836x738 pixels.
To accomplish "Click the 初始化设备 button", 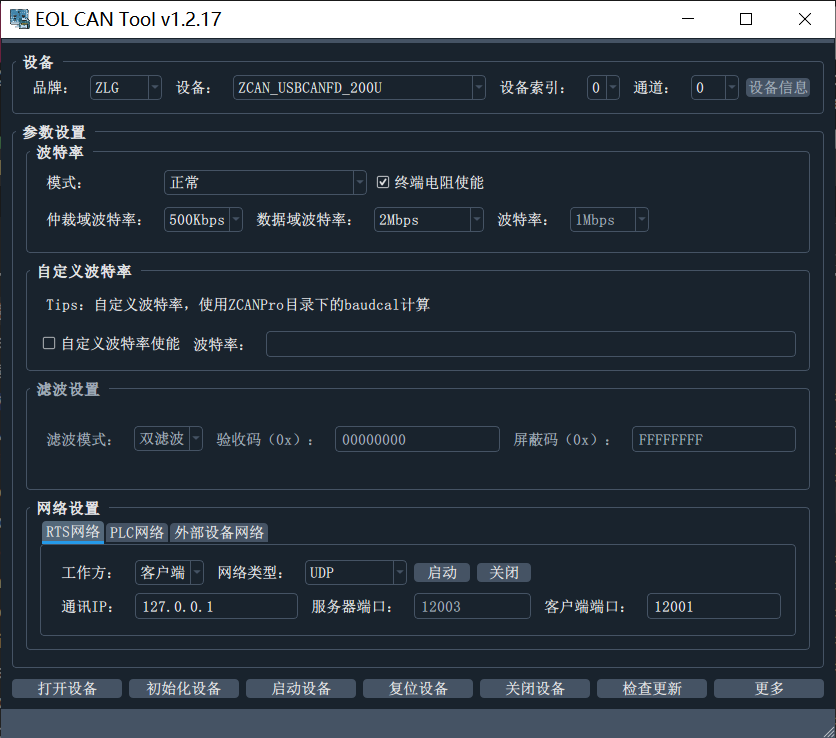I will (184, 688).
